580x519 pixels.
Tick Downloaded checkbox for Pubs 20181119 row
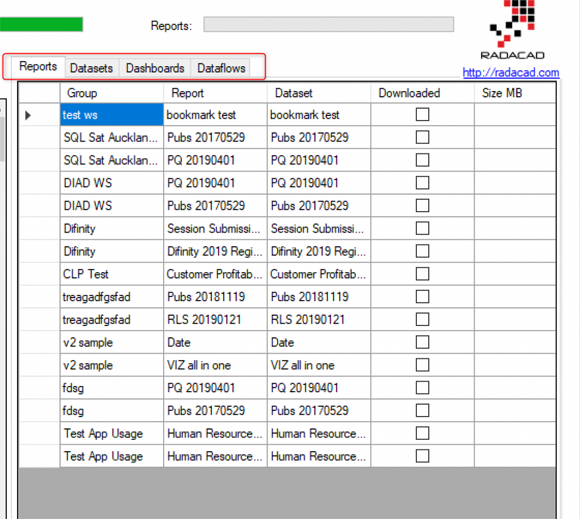pos(422,297)
